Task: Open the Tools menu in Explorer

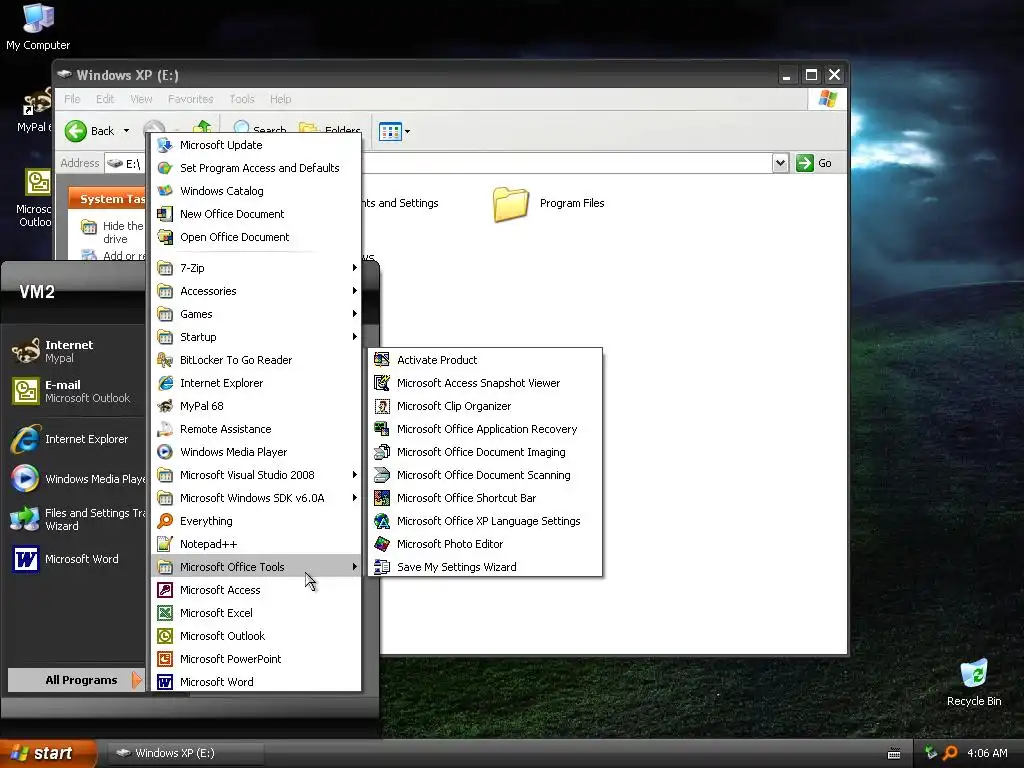Action: [x=242, y=99]
